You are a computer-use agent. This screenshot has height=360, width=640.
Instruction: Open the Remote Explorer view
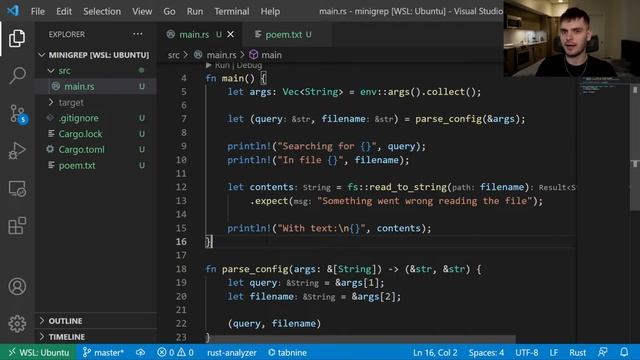click(17, 189)
